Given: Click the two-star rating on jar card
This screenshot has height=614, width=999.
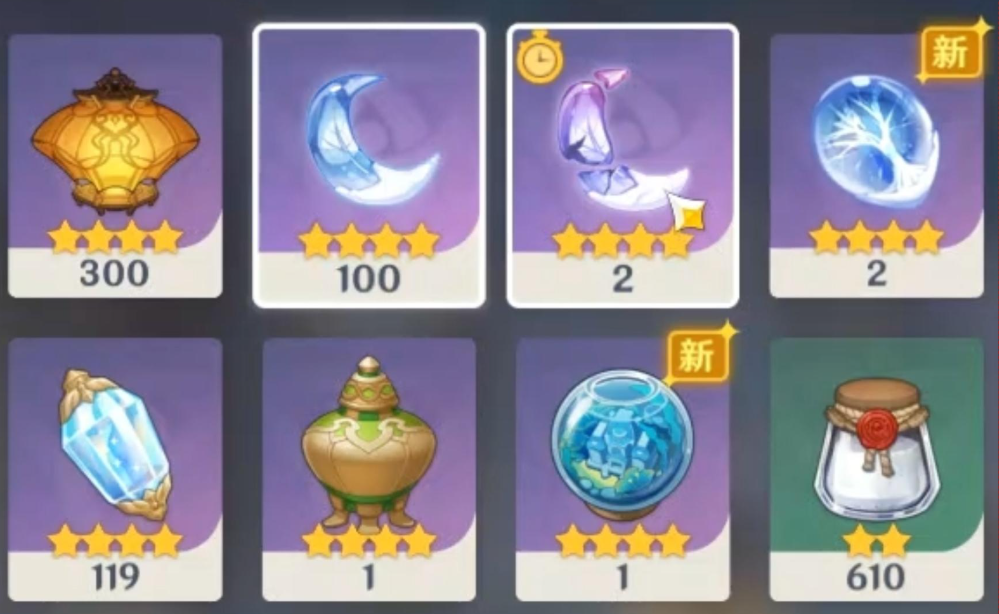Looking at the screenshot, I should coord(876,541).
